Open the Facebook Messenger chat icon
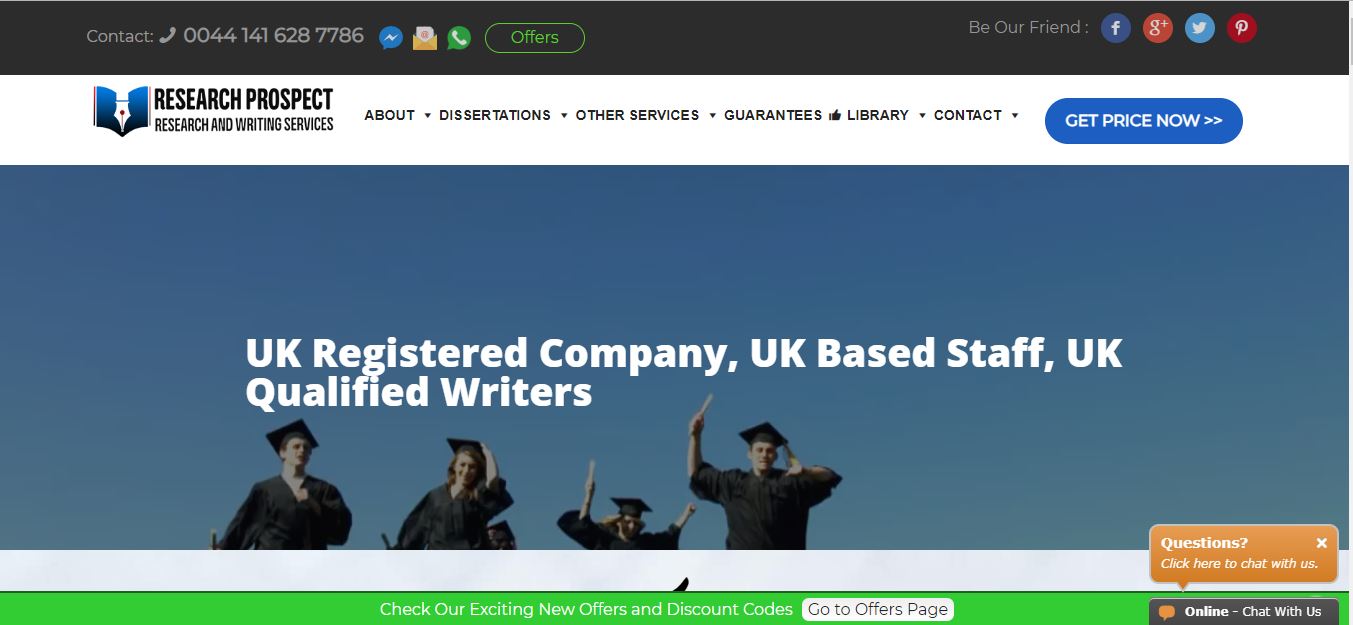This screenshot has height=625, width=1353. (x=391, y=38)
